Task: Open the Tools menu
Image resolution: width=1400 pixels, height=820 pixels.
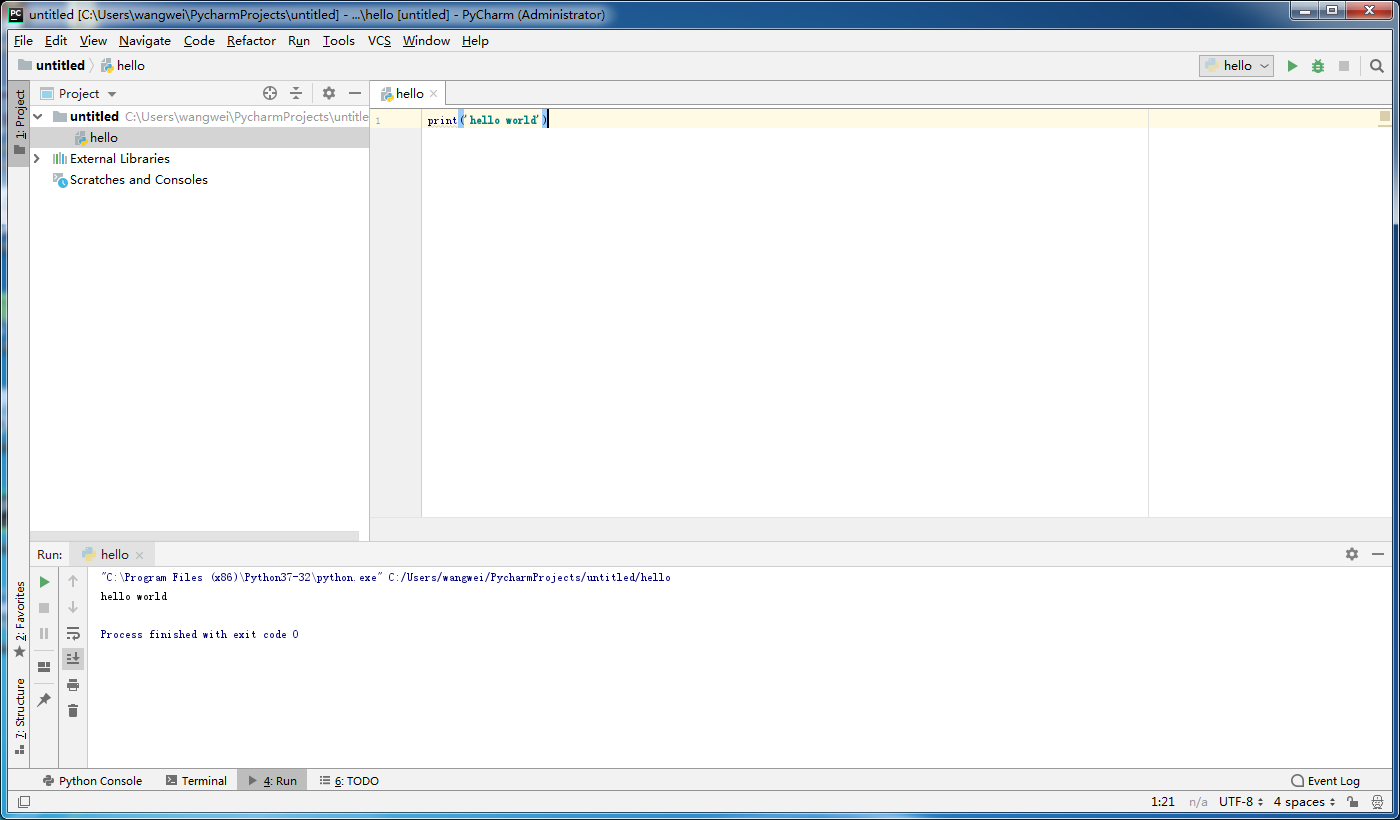Action: click(x=339, y=41)
